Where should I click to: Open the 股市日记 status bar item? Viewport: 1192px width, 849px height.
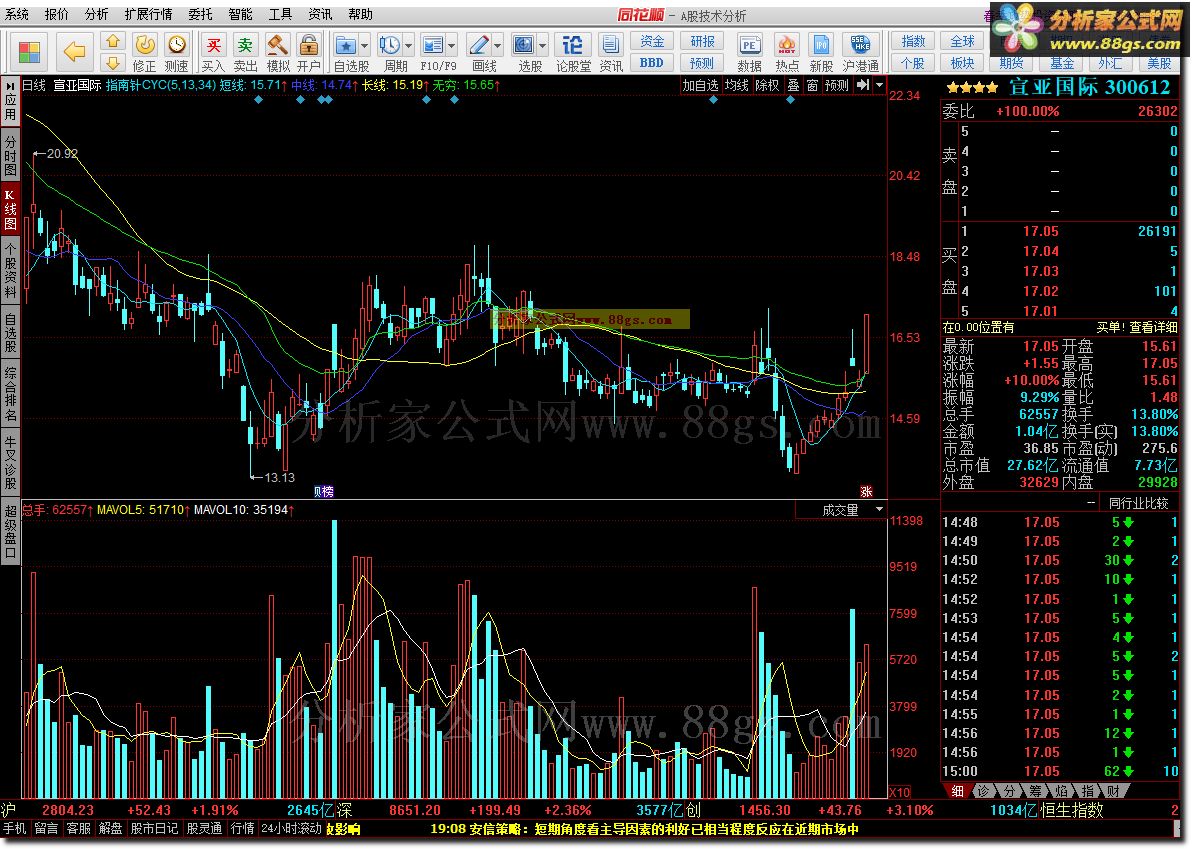(154, 828)
